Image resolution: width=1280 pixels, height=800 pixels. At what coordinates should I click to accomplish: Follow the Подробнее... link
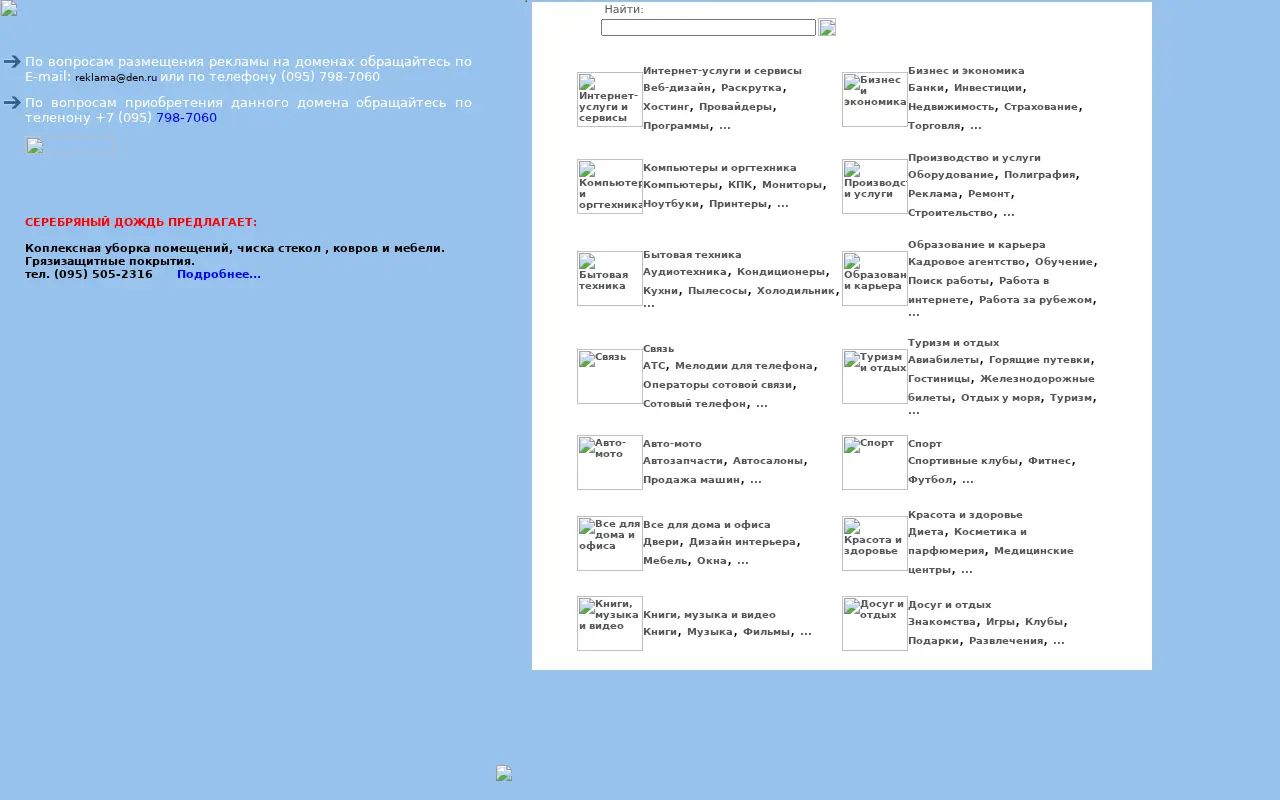coord(219,274)
